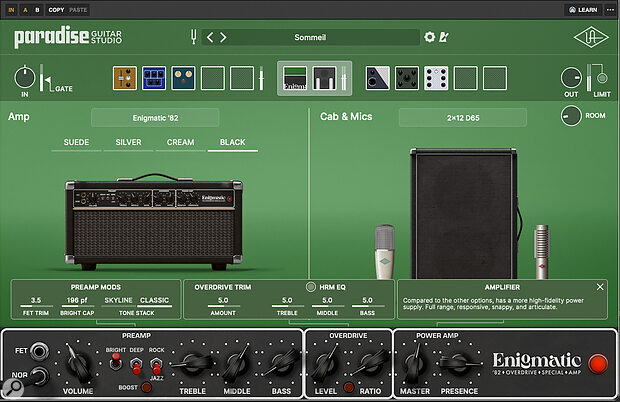This screenshot has width=620, height=402.
Task: Open the Sommeil preset dropdown
Action: click(310, 37)
